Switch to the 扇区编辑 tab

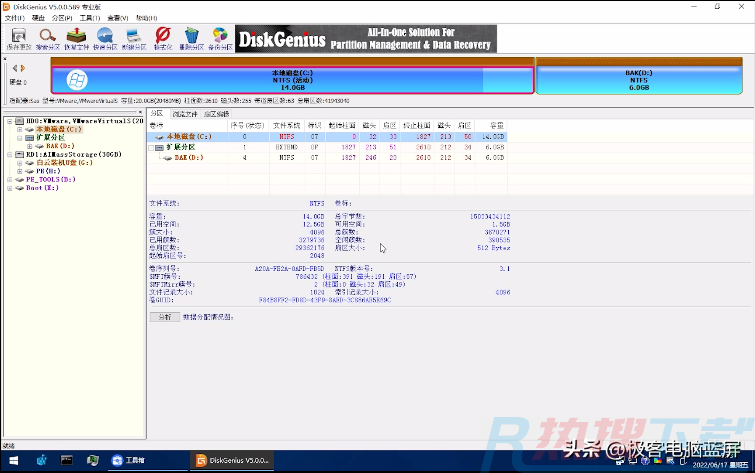point(216,114)
